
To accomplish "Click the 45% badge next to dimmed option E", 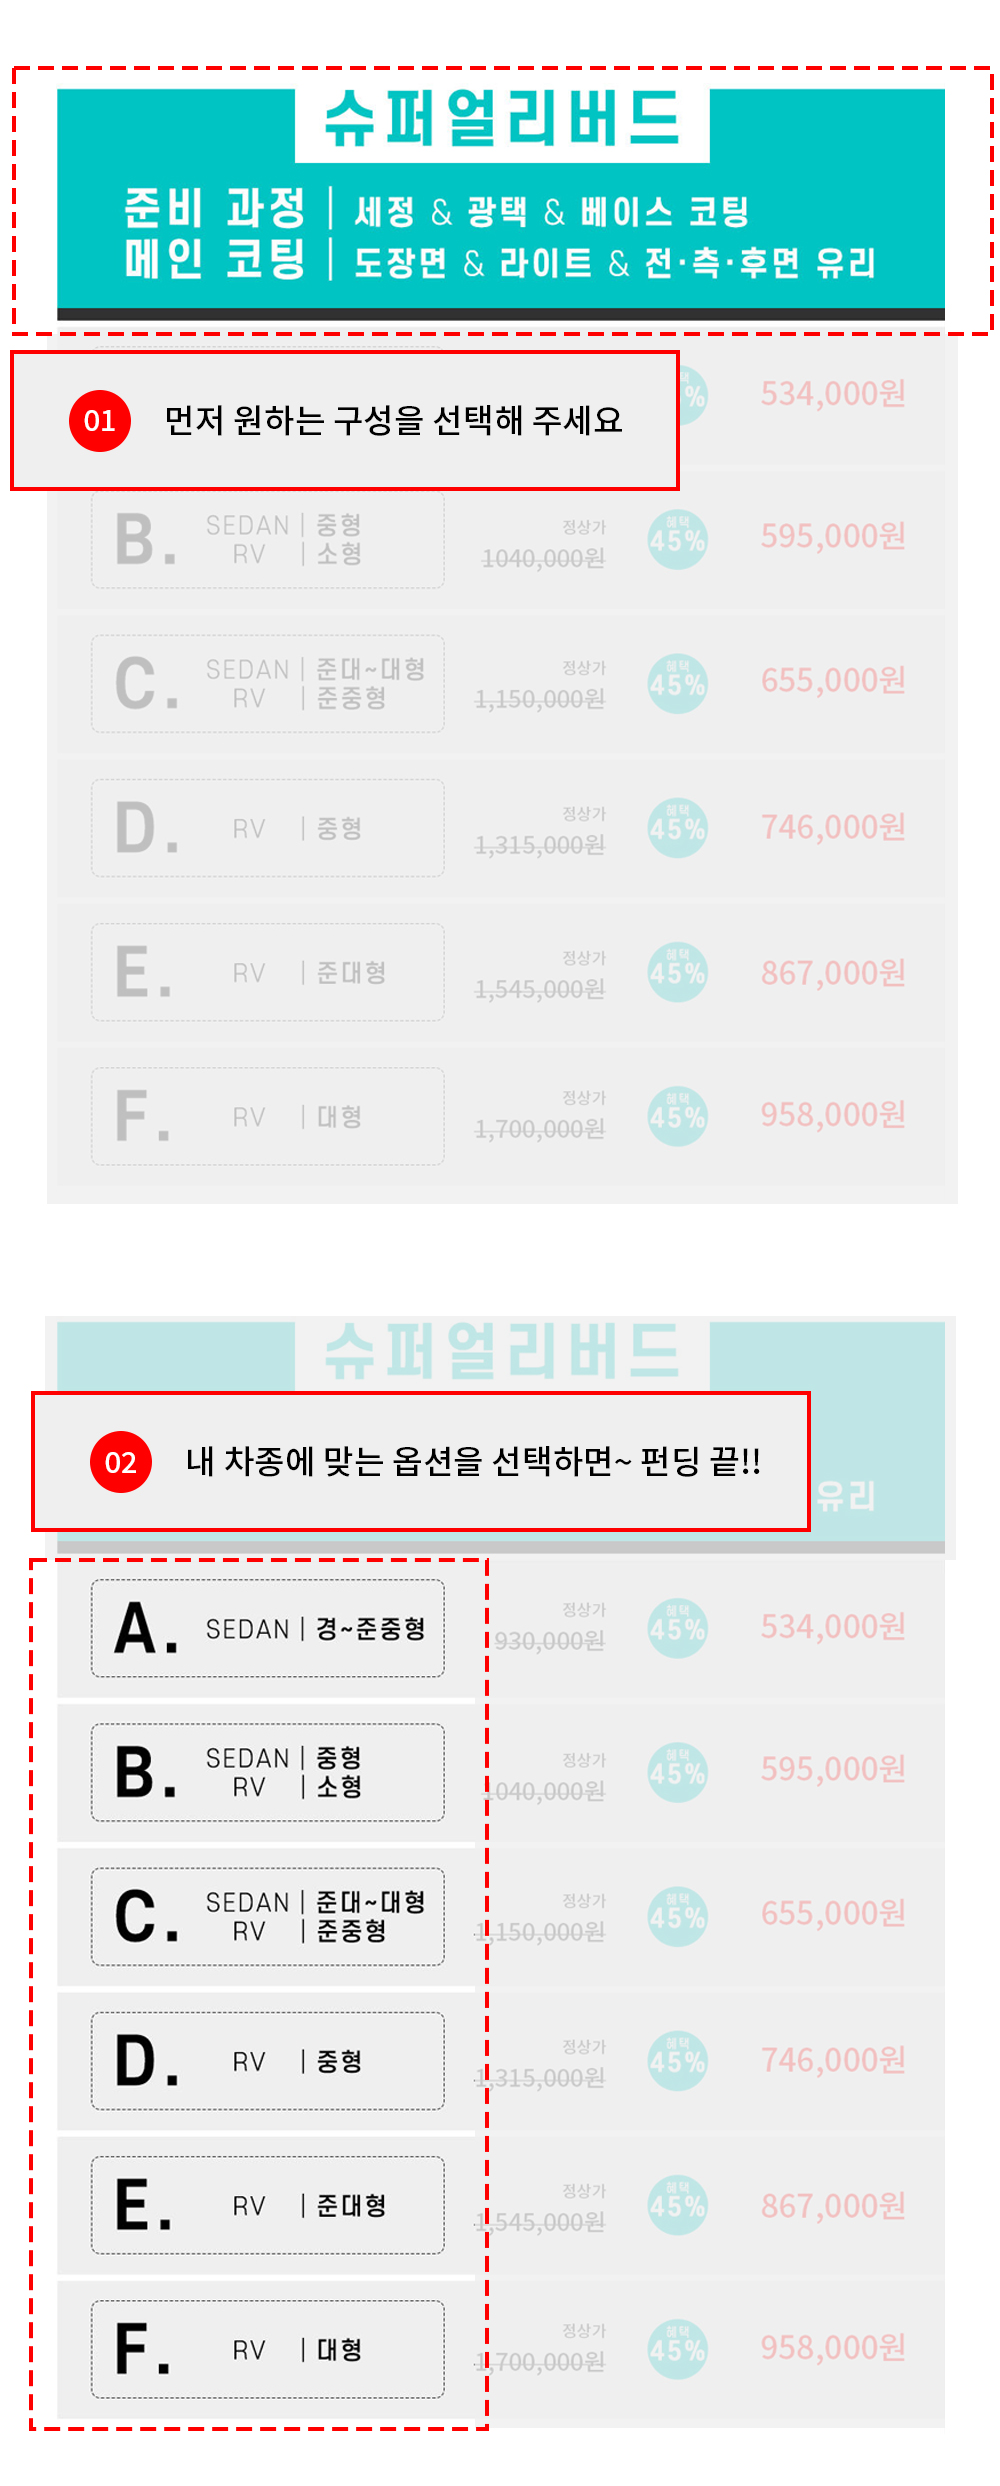I will point(677,972).
